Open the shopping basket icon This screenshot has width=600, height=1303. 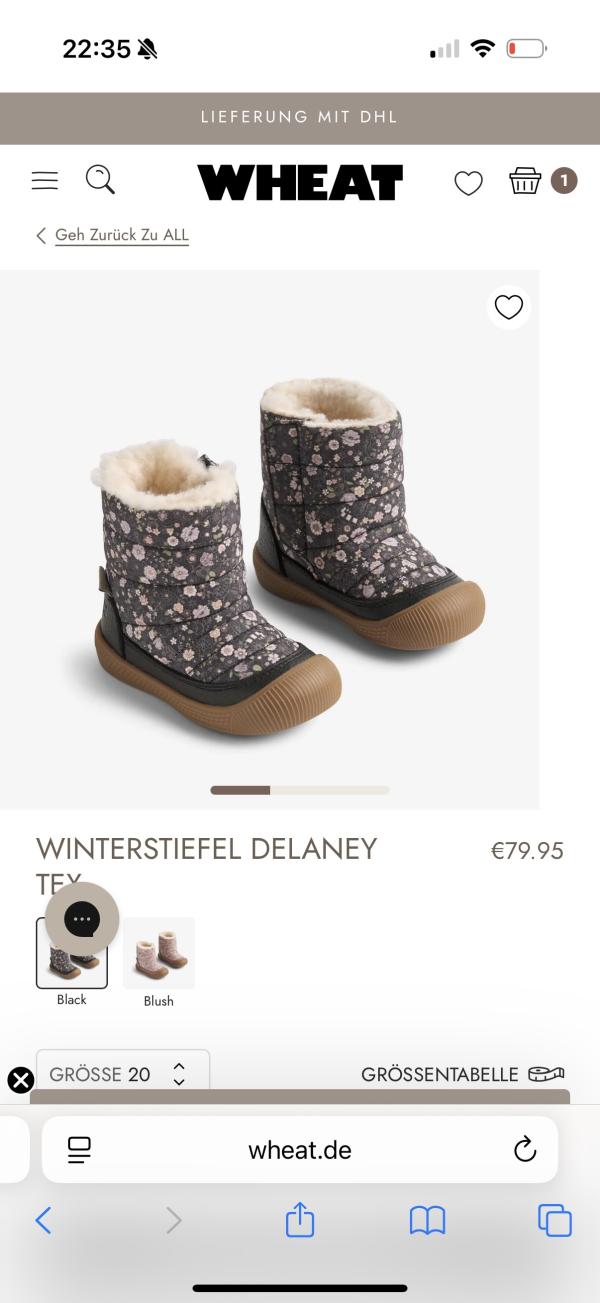click(x=525, y=181)
